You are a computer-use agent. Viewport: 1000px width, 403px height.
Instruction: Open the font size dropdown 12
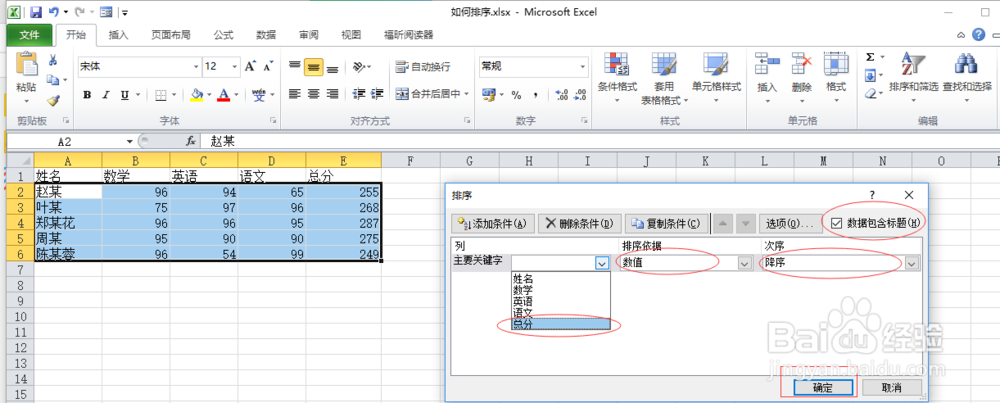(x=235, y=66)
